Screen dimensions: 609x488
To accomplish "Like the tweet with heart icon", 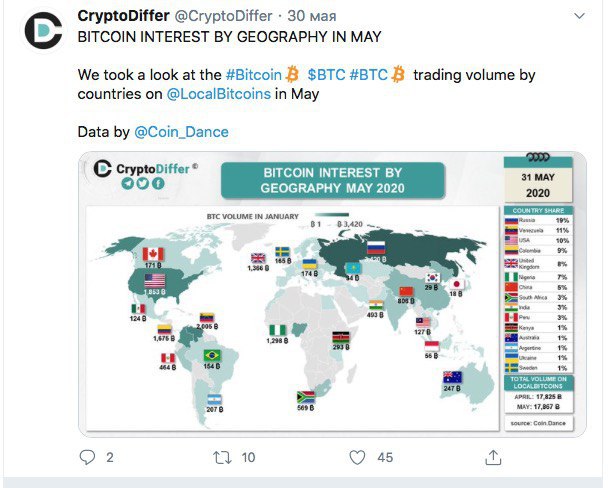I will (356, 457).
